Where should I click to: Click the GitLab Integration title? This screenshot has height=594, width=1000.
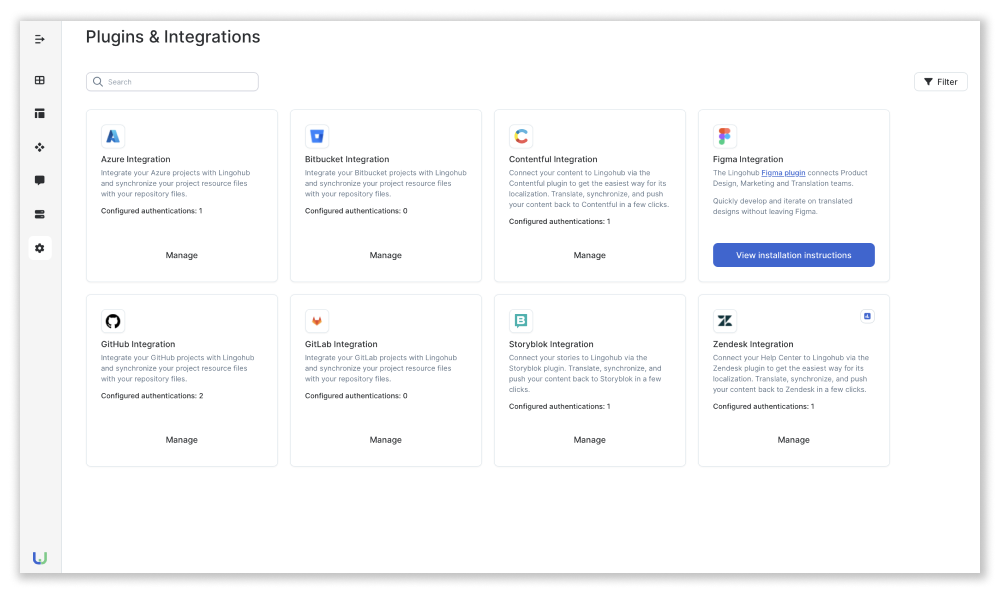pyautogui.click(x=341, y=345)
